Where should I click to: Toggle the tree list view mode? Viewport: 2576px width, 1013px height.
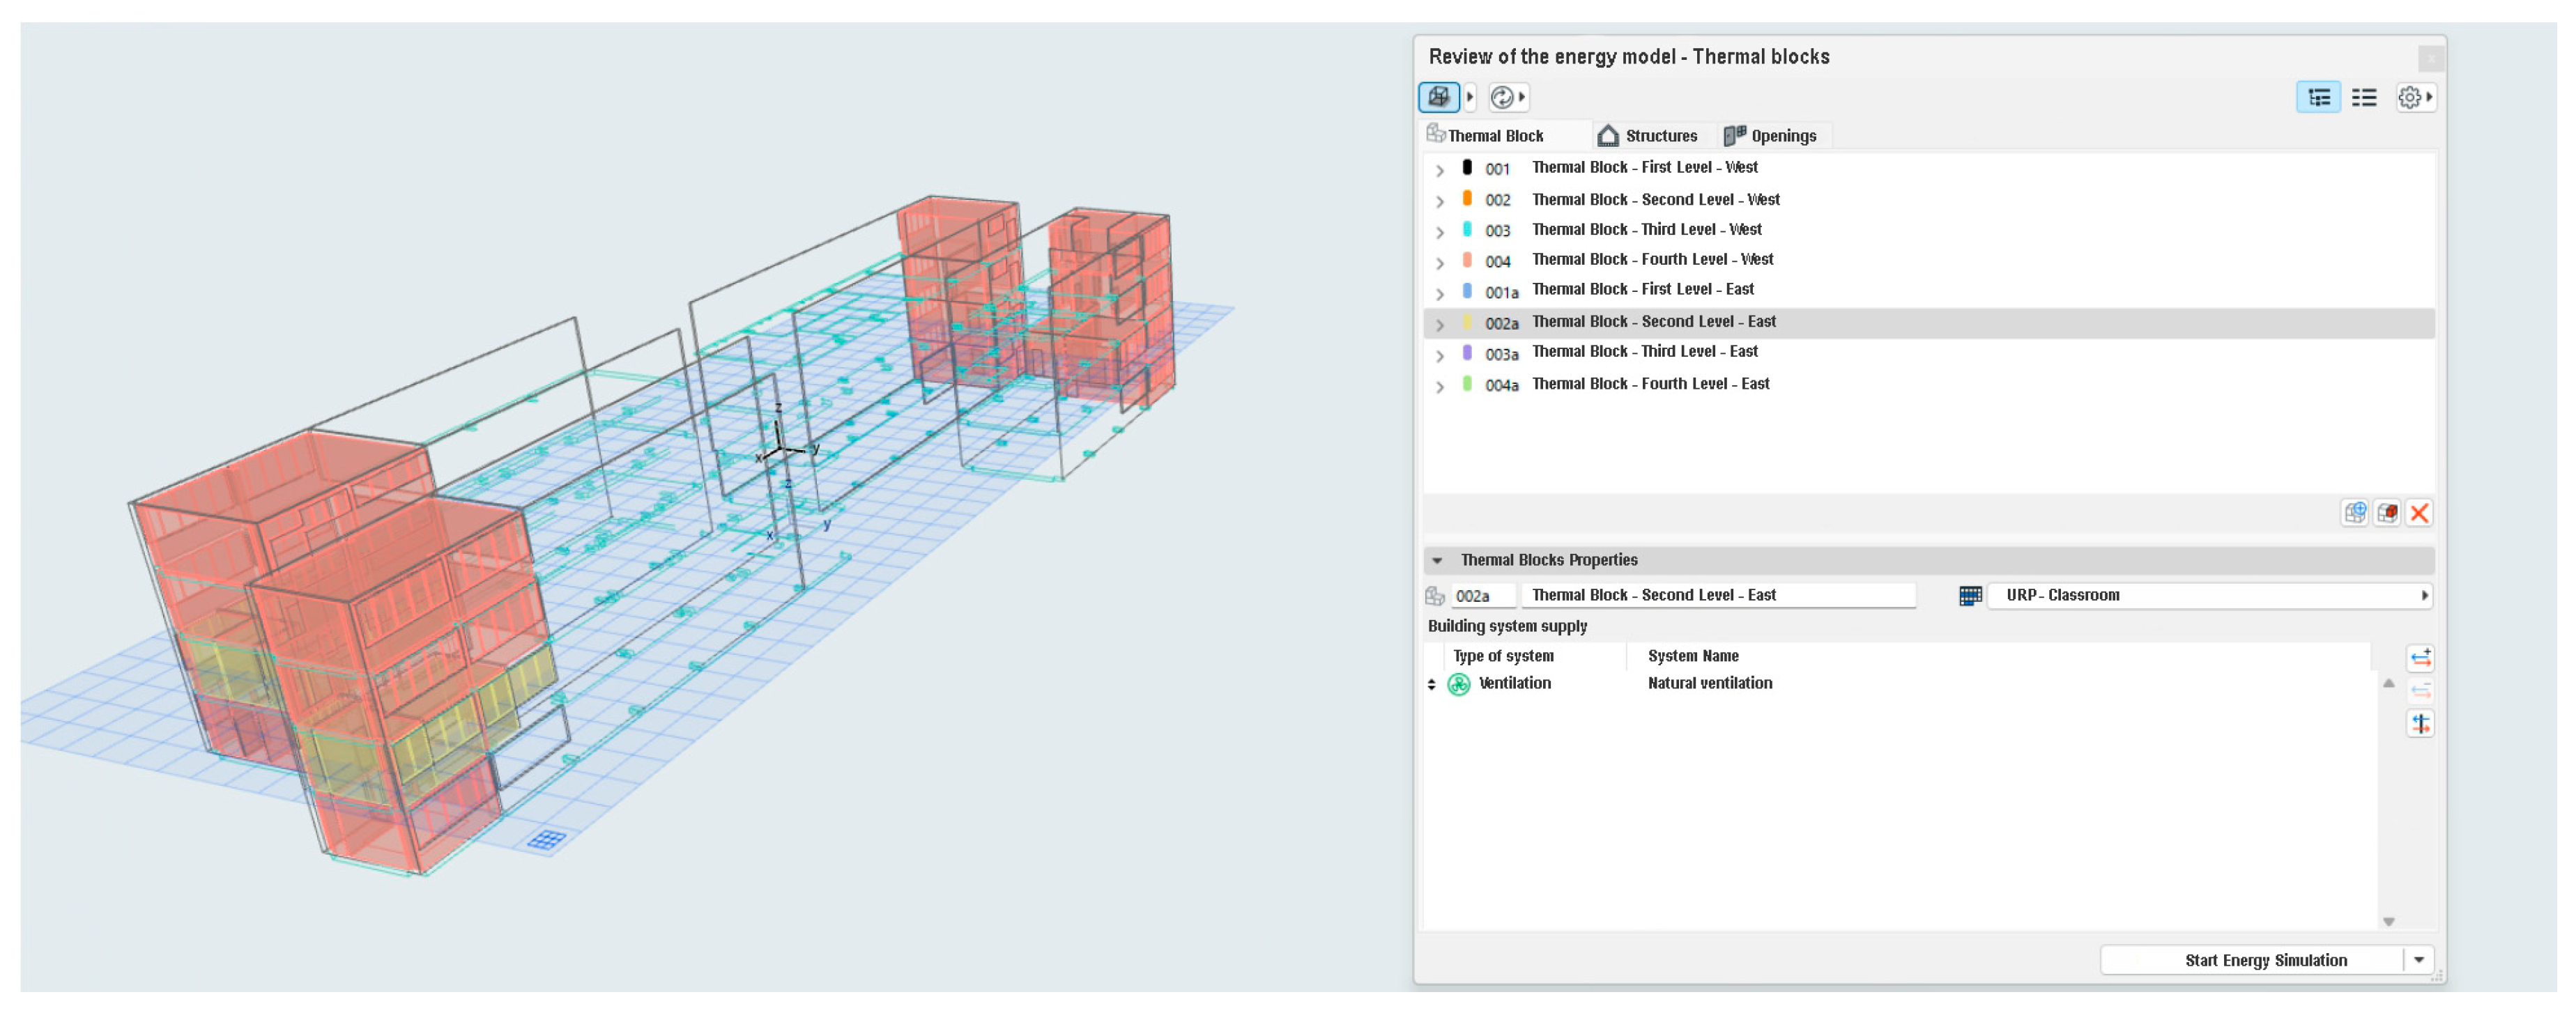click(x=2318, y=97)
